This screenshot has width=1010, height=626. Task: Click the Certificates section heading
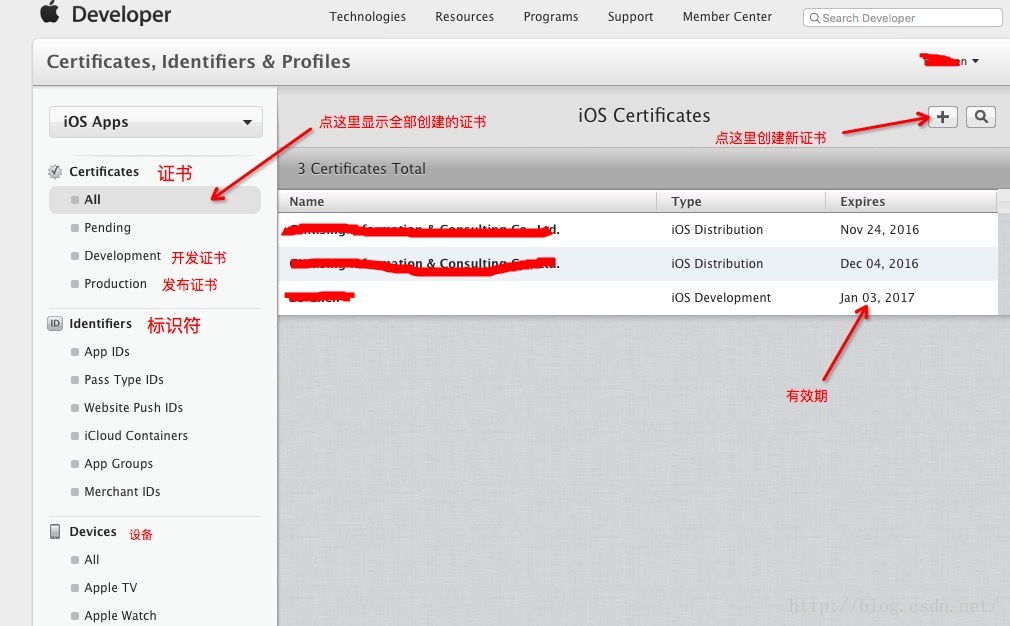pyautogui.click(x=104, y=171)
